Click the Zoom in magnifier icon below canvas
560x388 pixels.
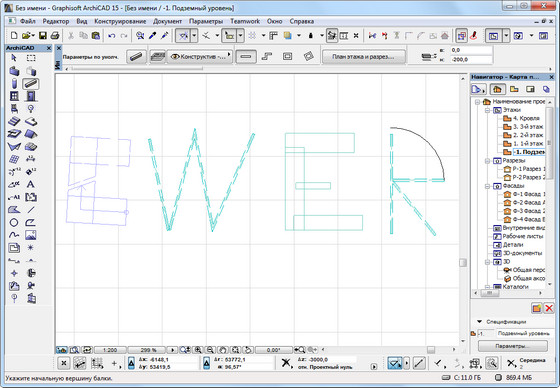click(x=198, y=350)
